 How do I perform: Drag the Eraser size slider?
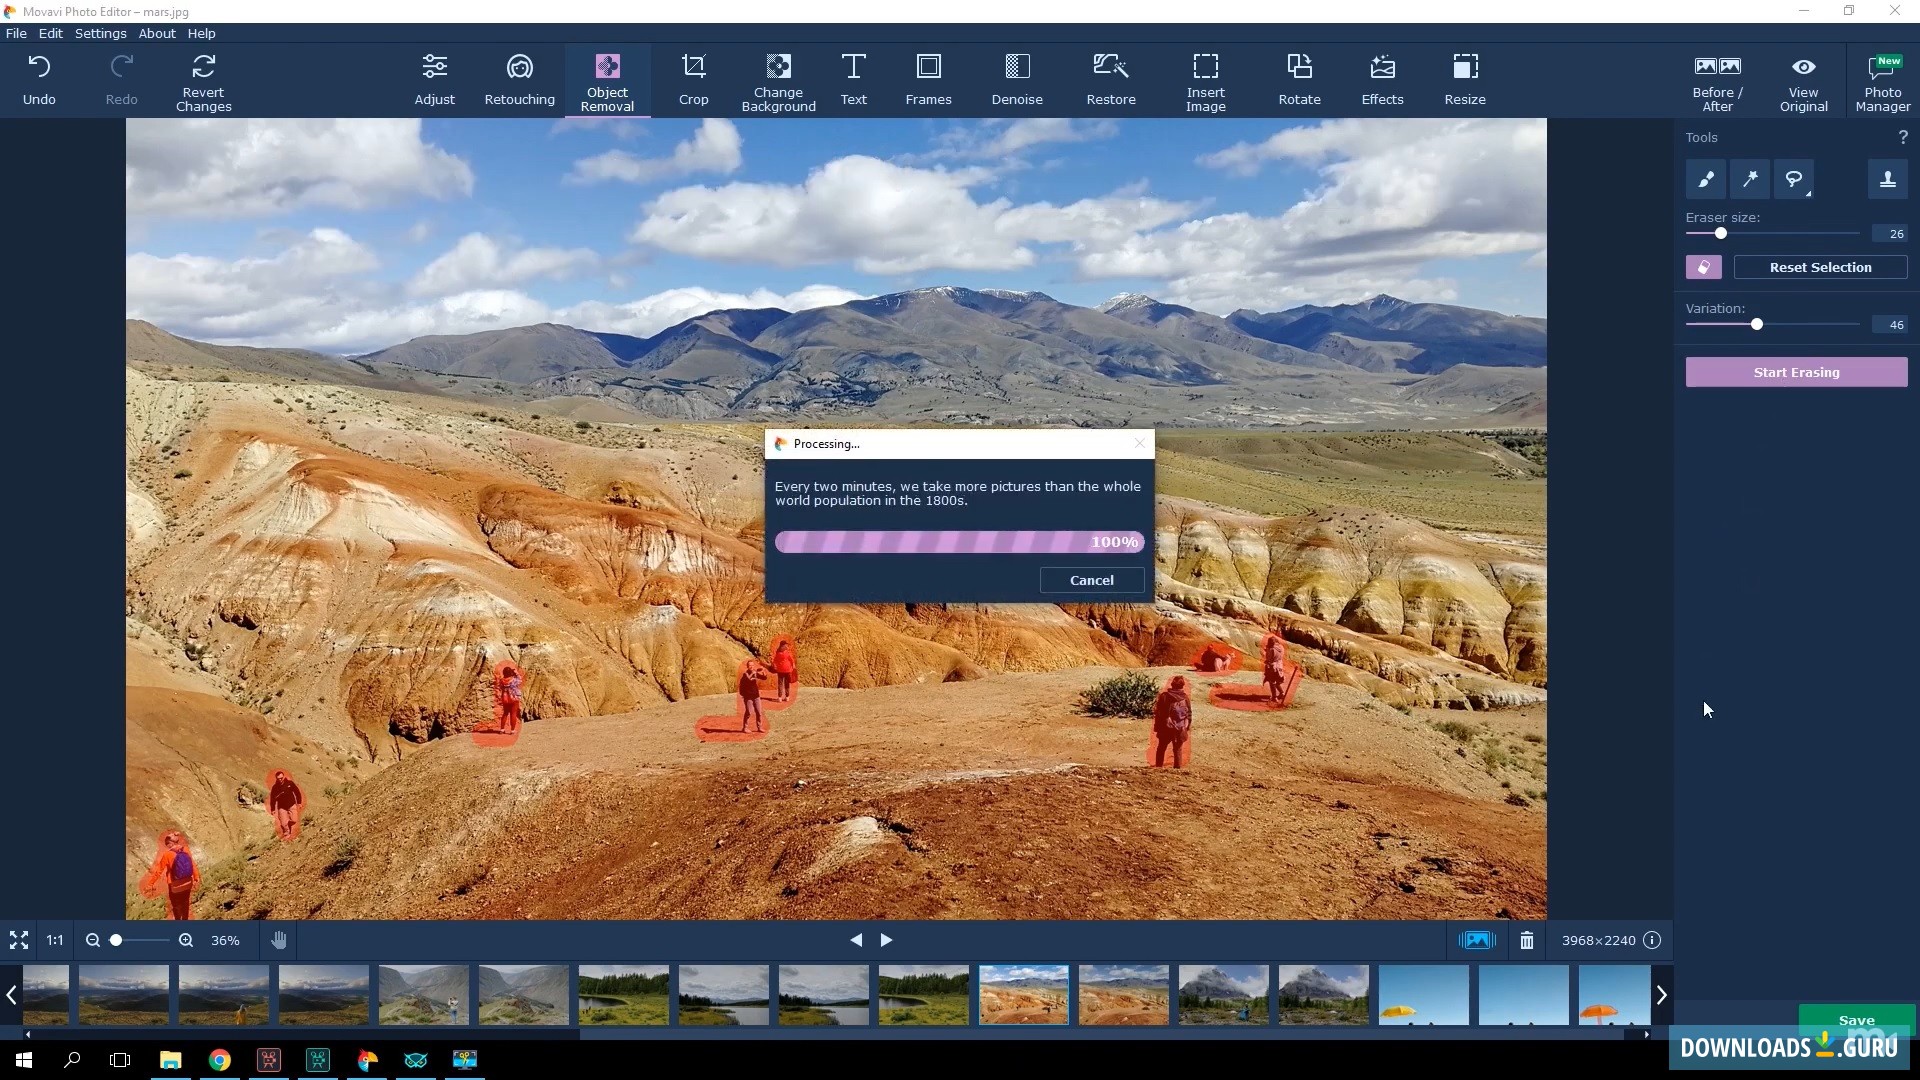(1721, 233)
